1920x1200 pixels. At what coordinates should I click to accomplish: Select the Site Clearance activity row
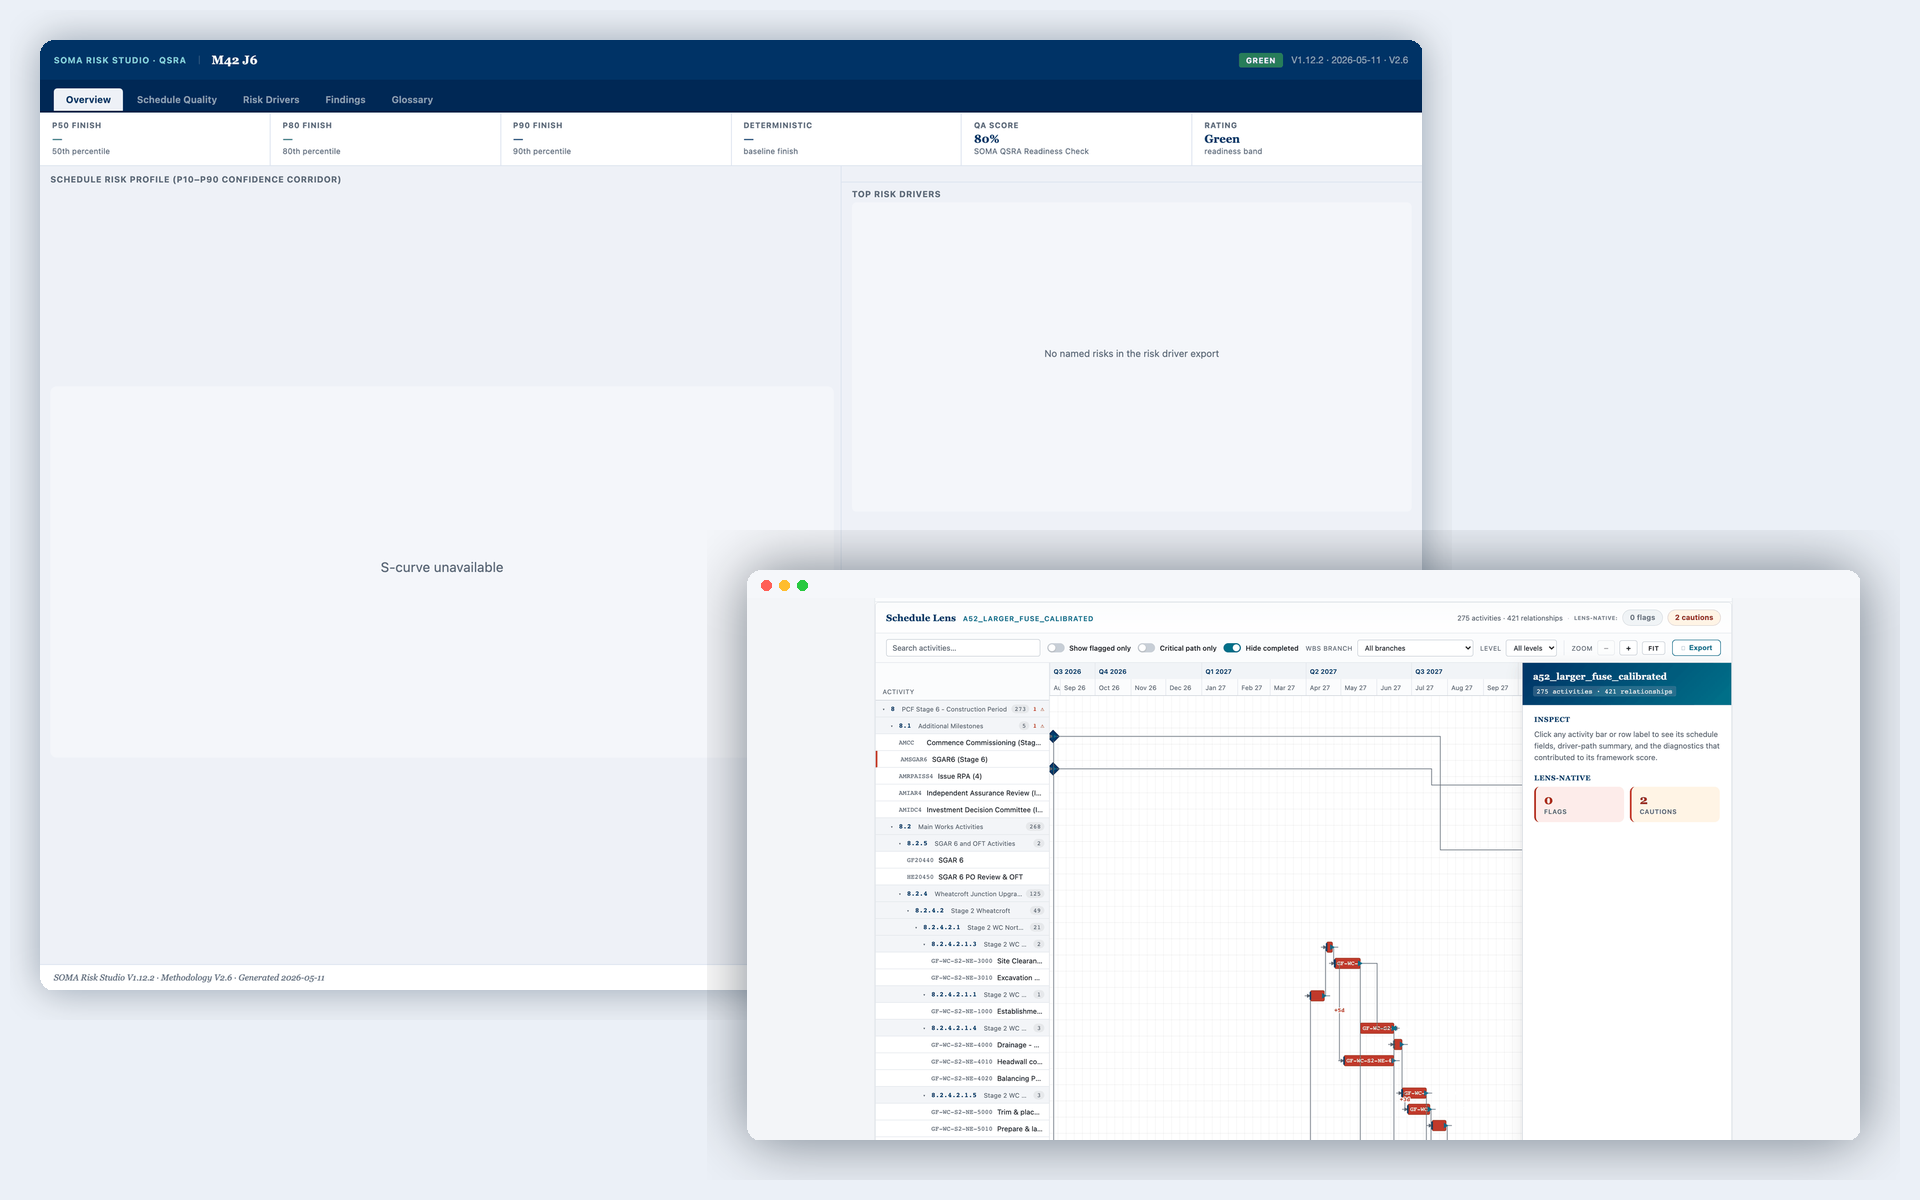point(962,961)
